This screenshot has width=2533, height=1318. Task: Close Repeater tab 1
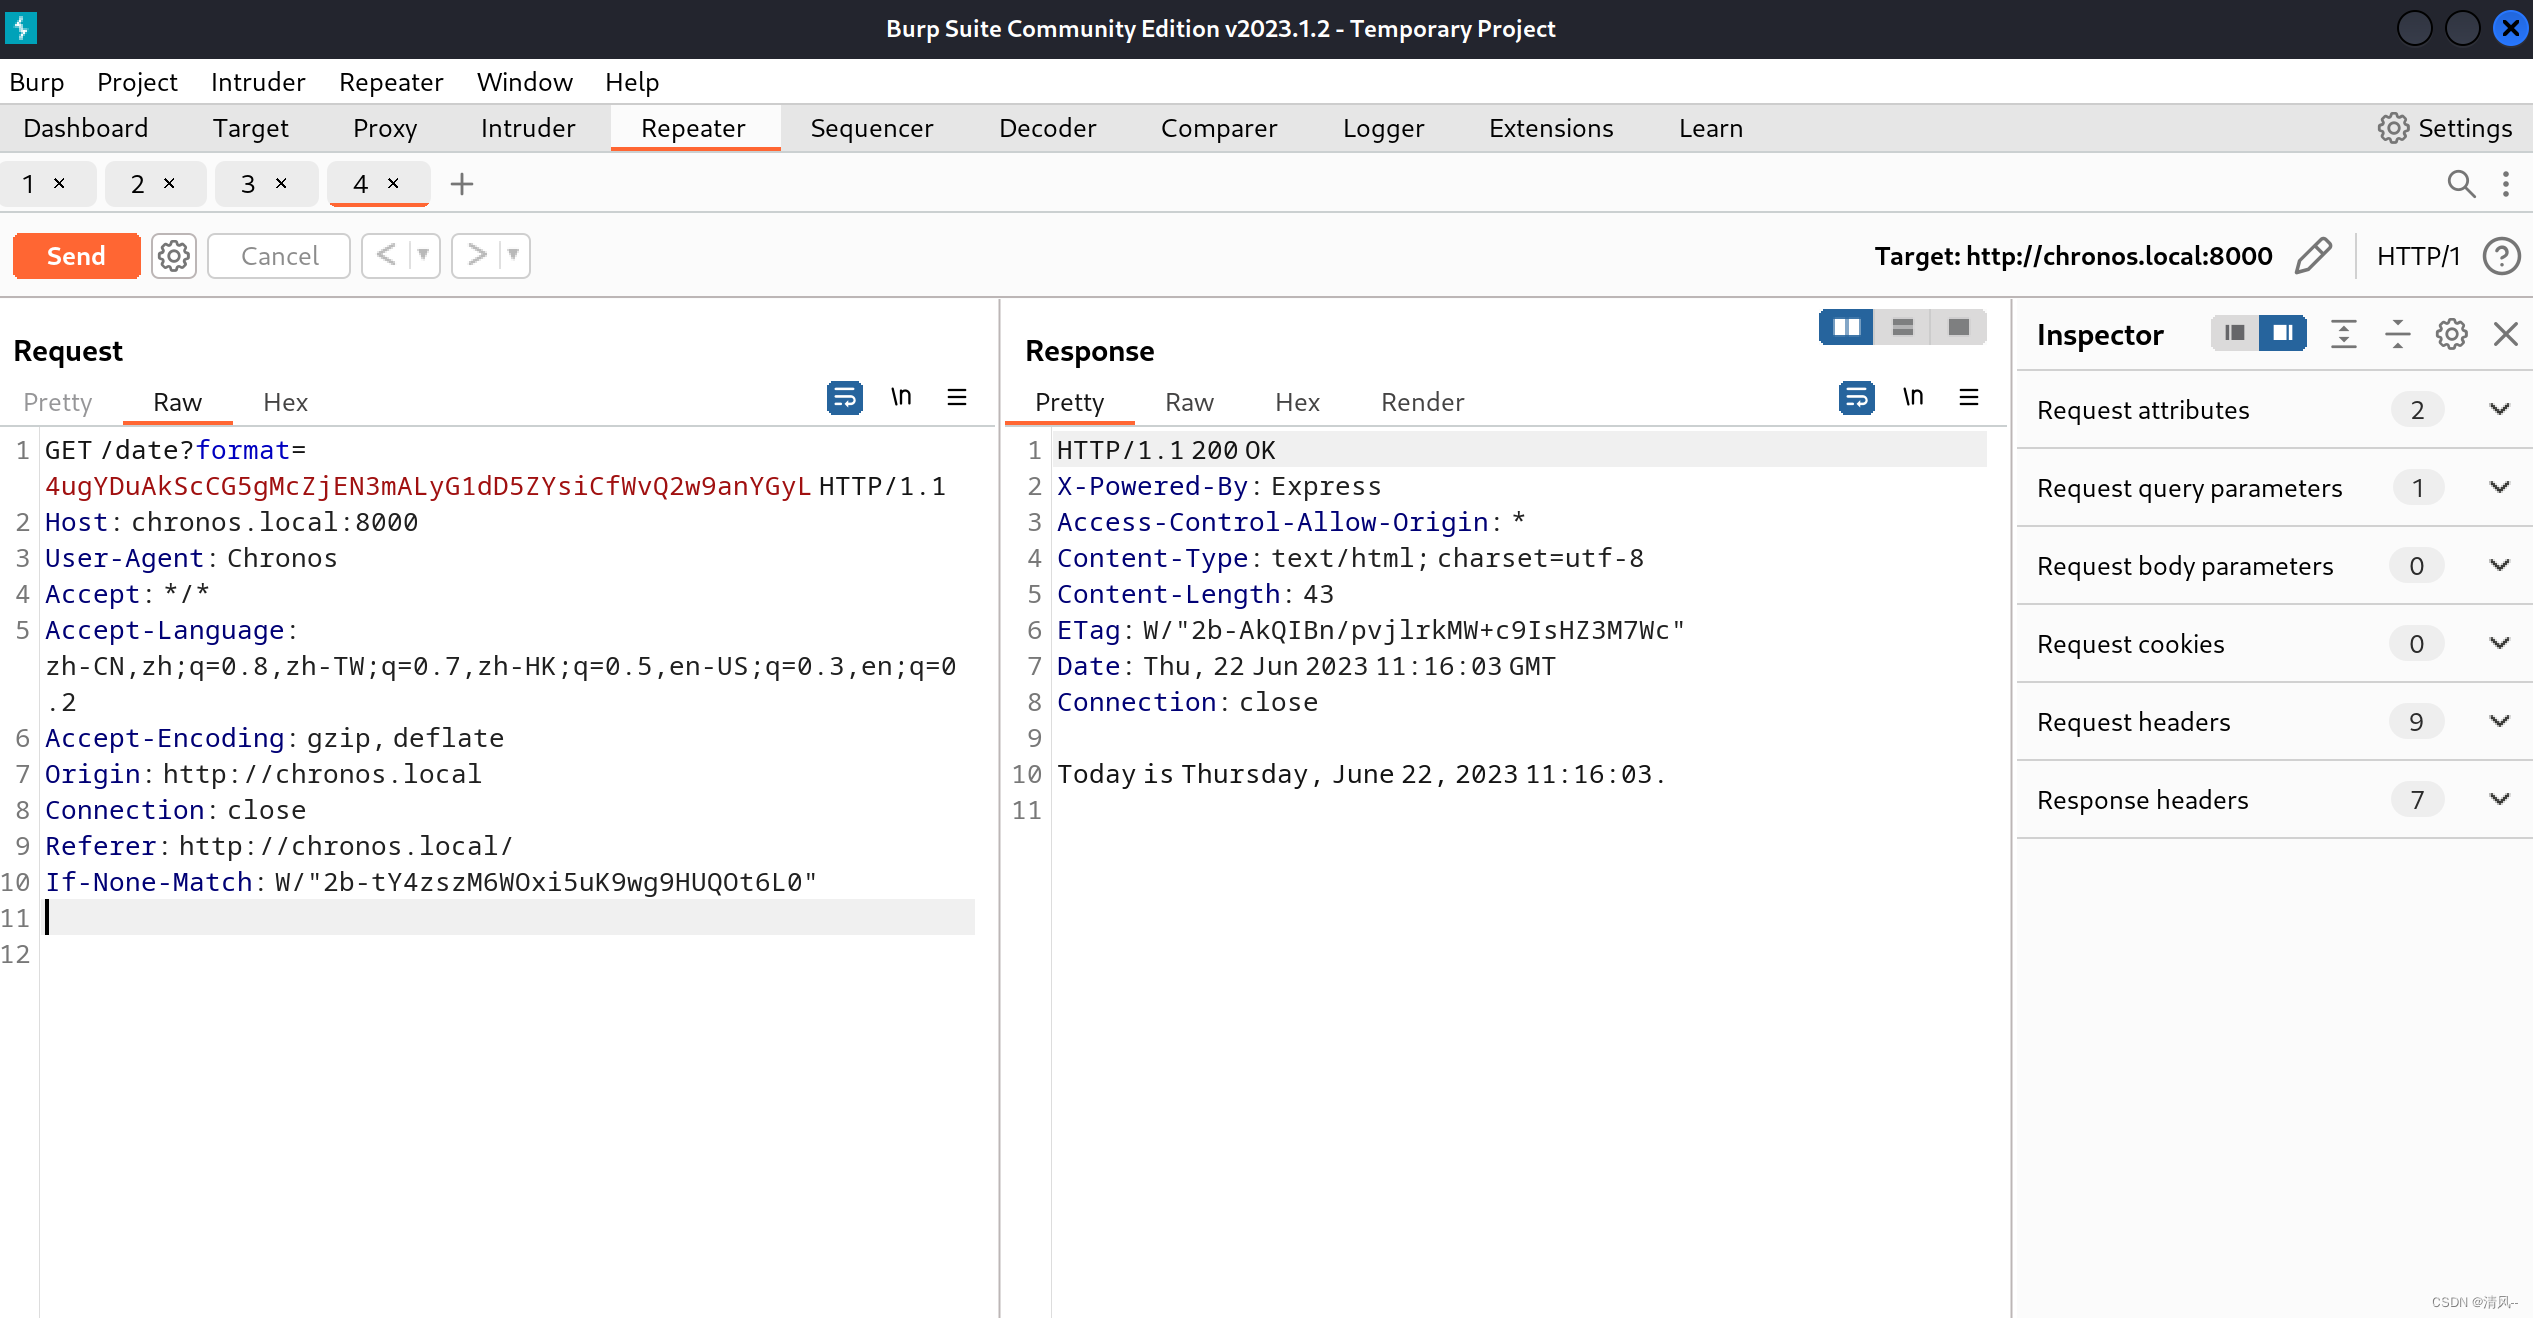59,183
